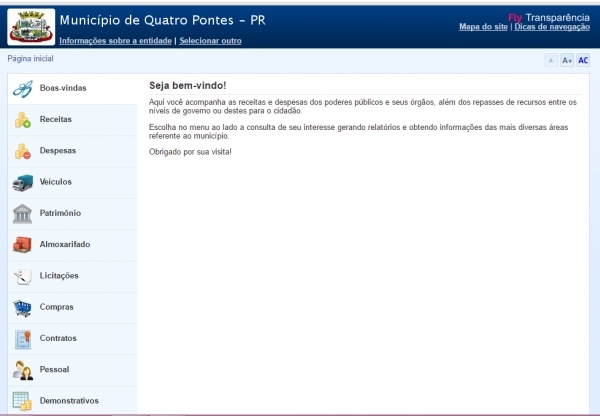Increase font size with A+ button
The width and height of the screenshot is (600, 416).
[x=567, y=61]
